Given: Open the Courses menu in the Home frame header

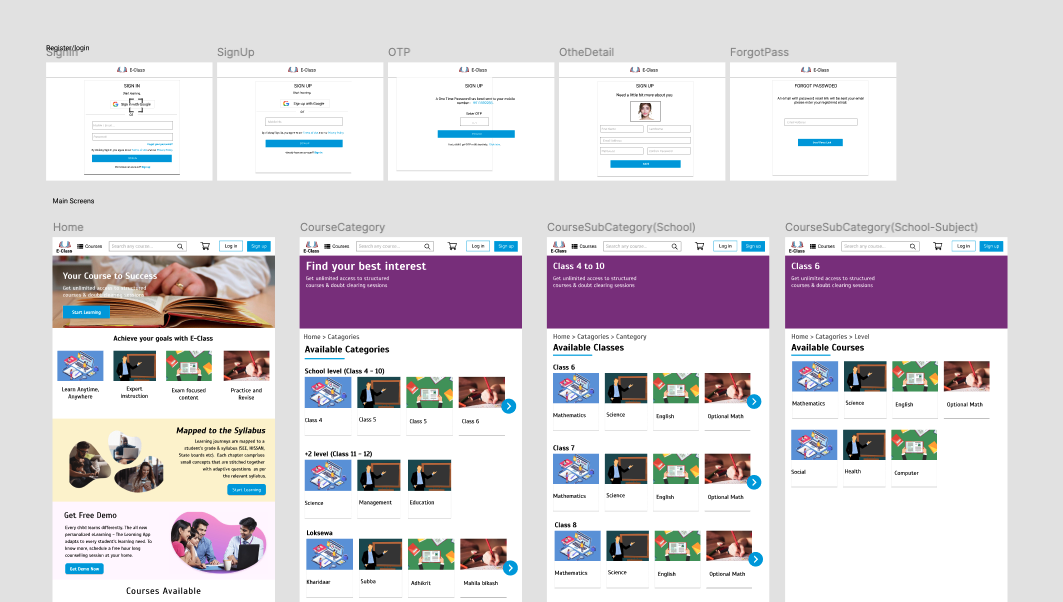Looking at the screenshot, I should point(89,246).
